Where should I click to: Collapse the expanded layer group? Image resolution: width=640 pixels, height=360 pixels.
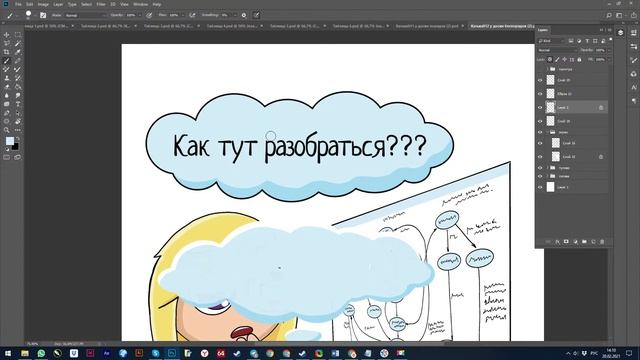pyautogui.click(x=547, y=132)
